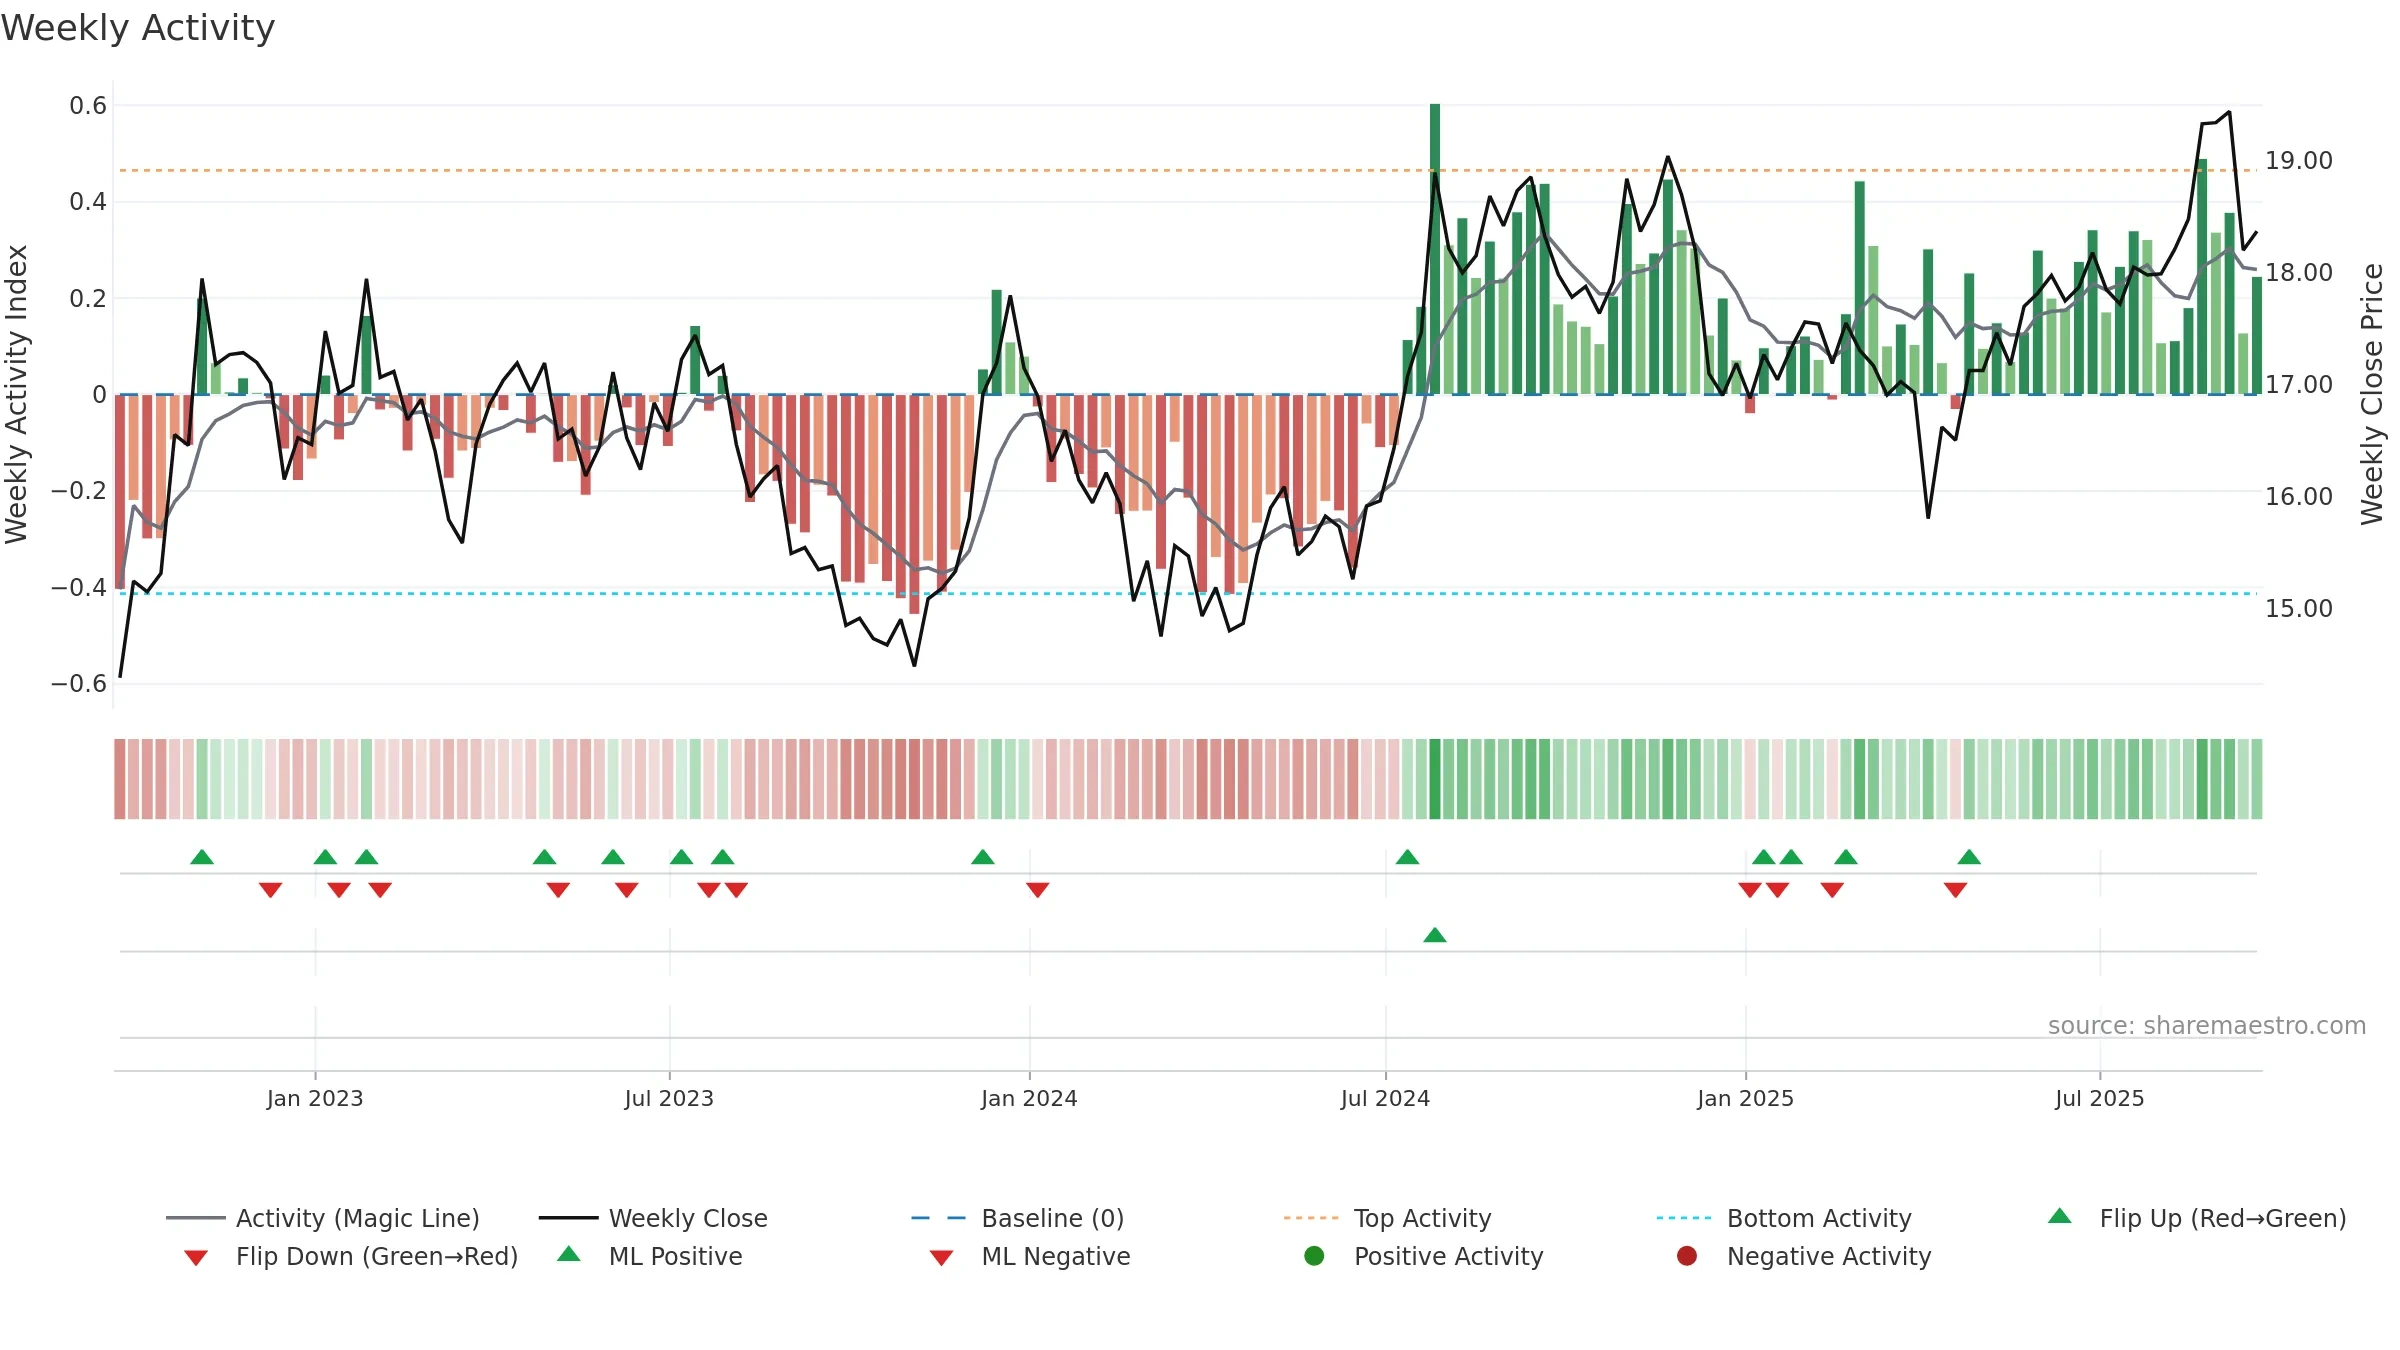Click the last flip-down marker near mid 2025
The width and height of the screenshot is (2400, 1350).
click(x=1956, y=890)
